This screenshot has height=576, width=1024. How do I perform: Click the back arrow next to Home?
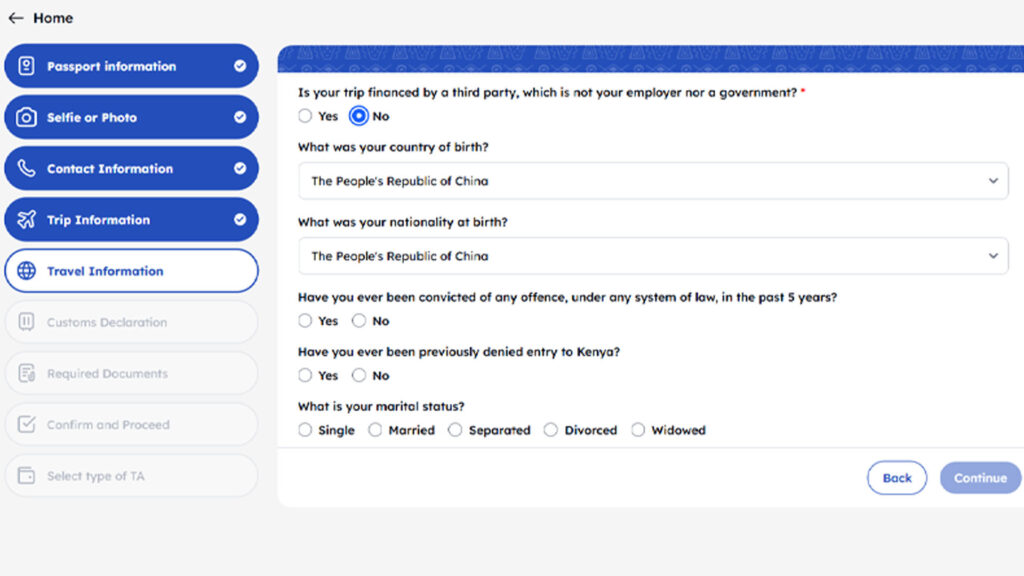point(16,18)
